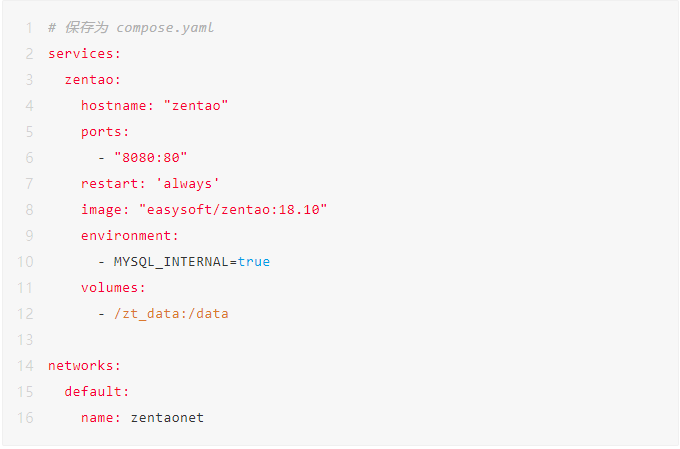Click the "8080:80" port mapping string

coord(151,157)
